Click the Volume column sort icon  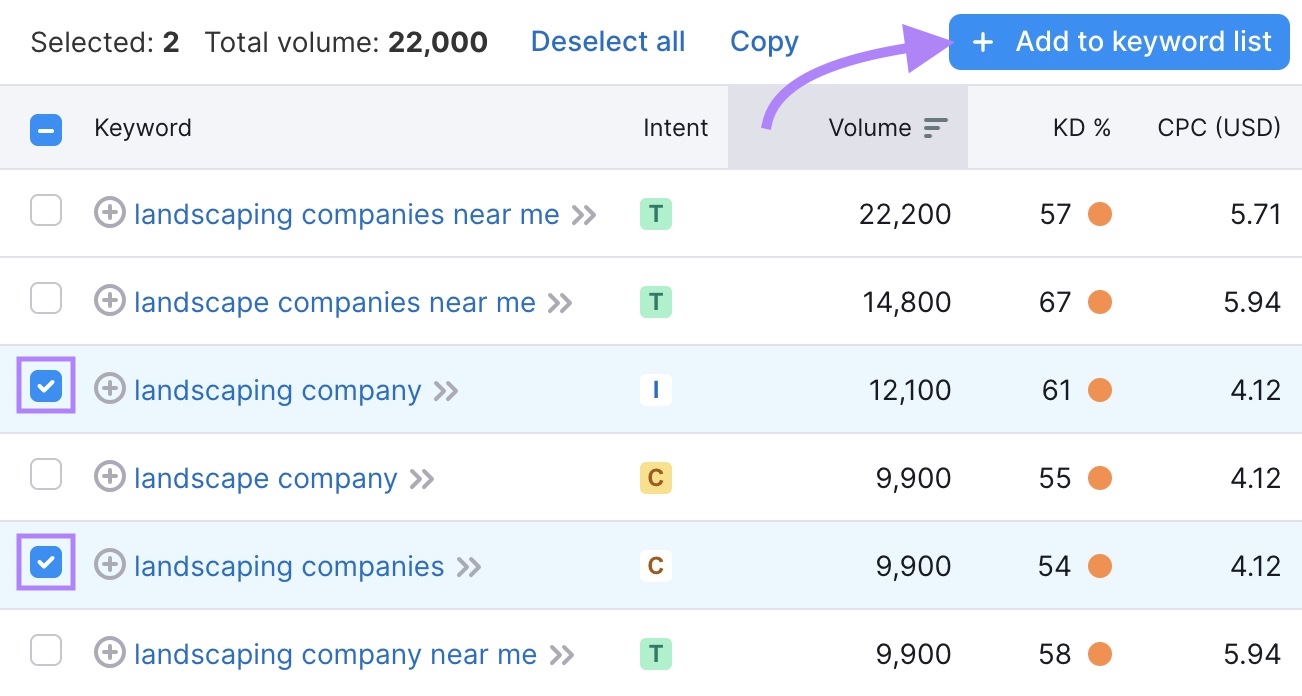click(935, 128)
